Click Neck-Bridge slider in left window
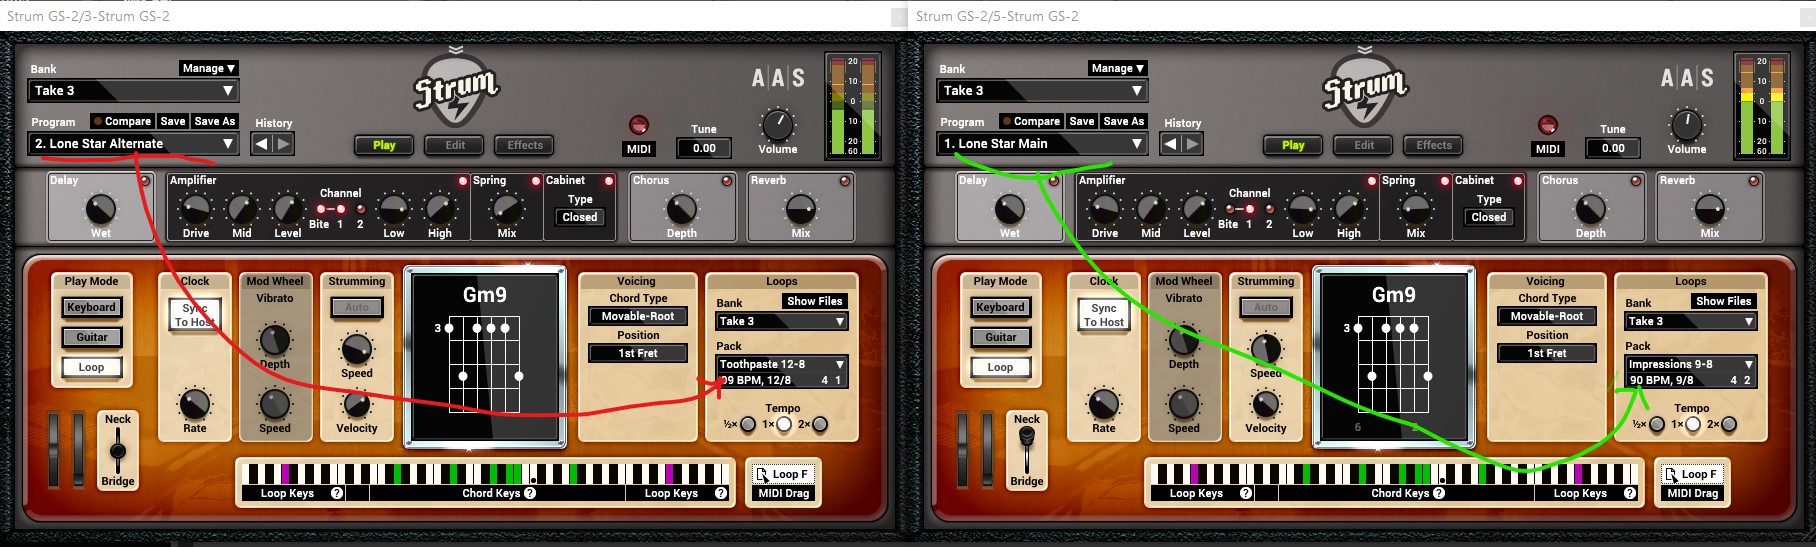1816x547 pixels. coord(118,450)
